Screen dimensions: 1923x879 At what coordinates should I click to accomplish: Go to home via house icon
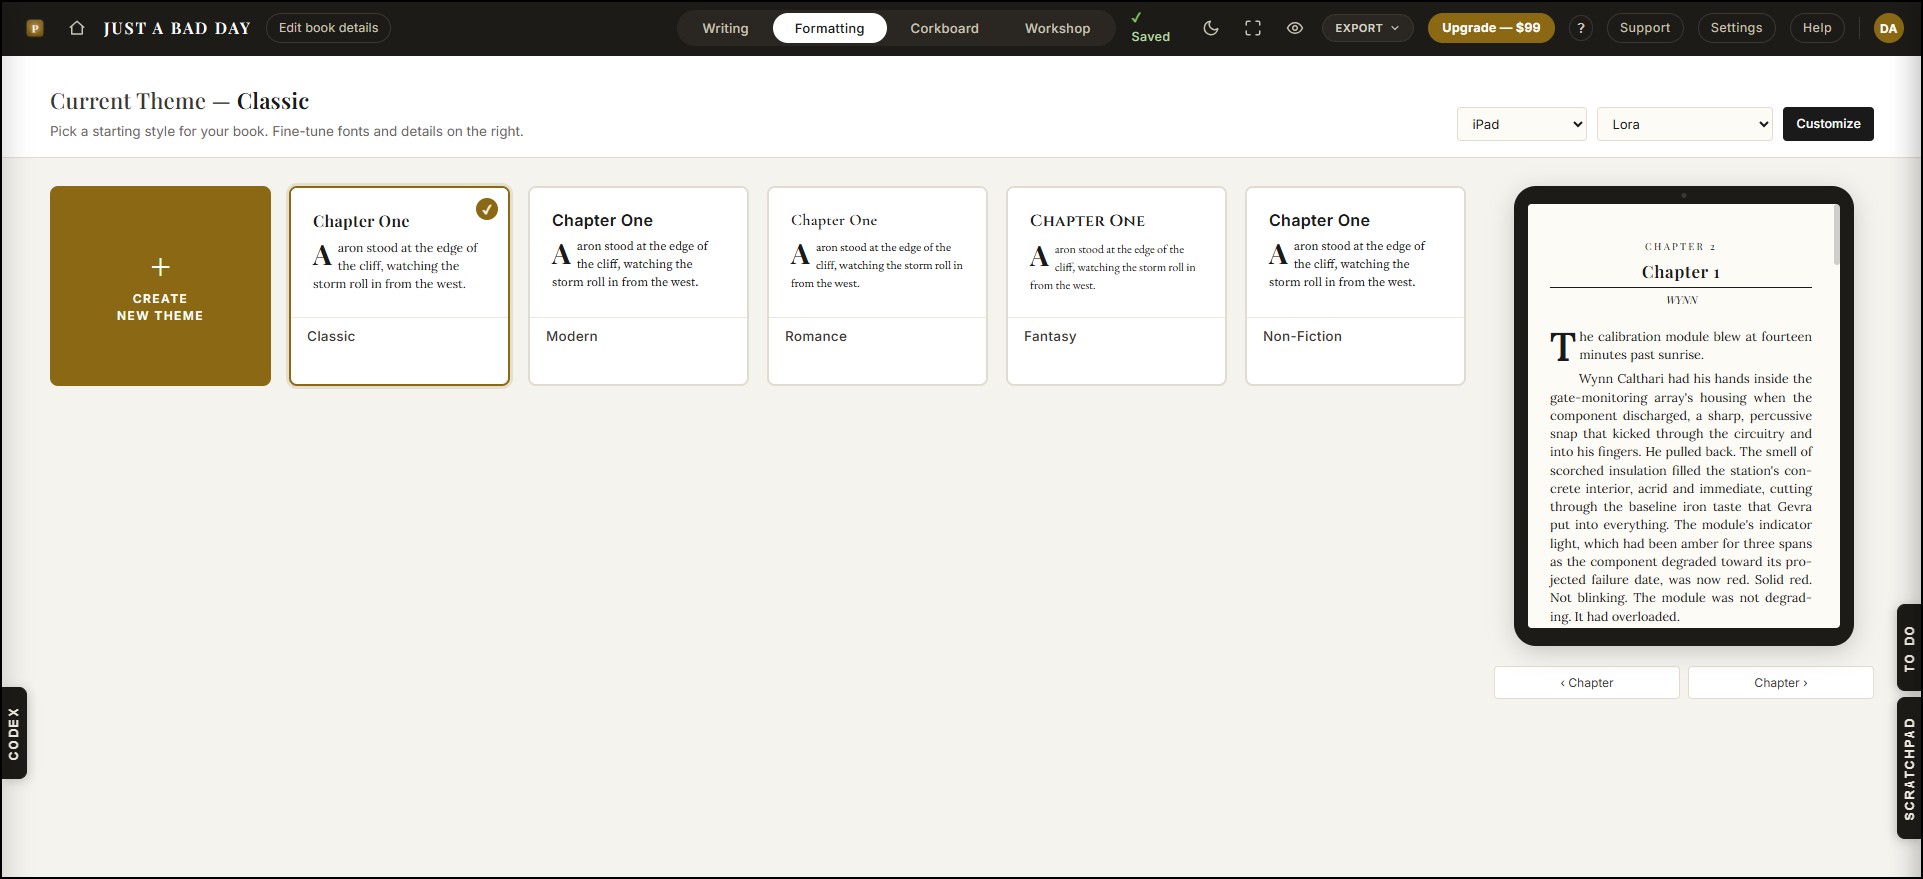coord(77,28)
